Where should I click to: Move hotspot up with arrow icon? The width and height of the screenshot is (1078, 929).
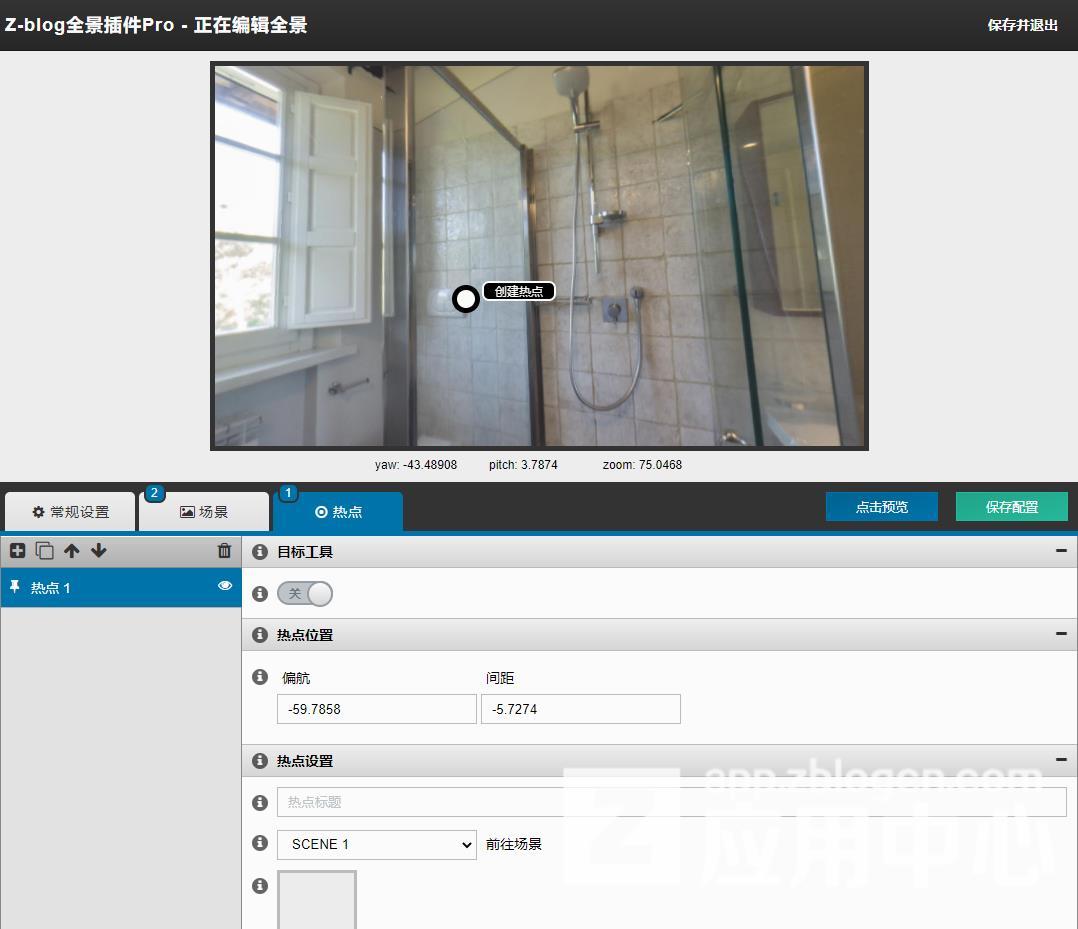point(71,551)
